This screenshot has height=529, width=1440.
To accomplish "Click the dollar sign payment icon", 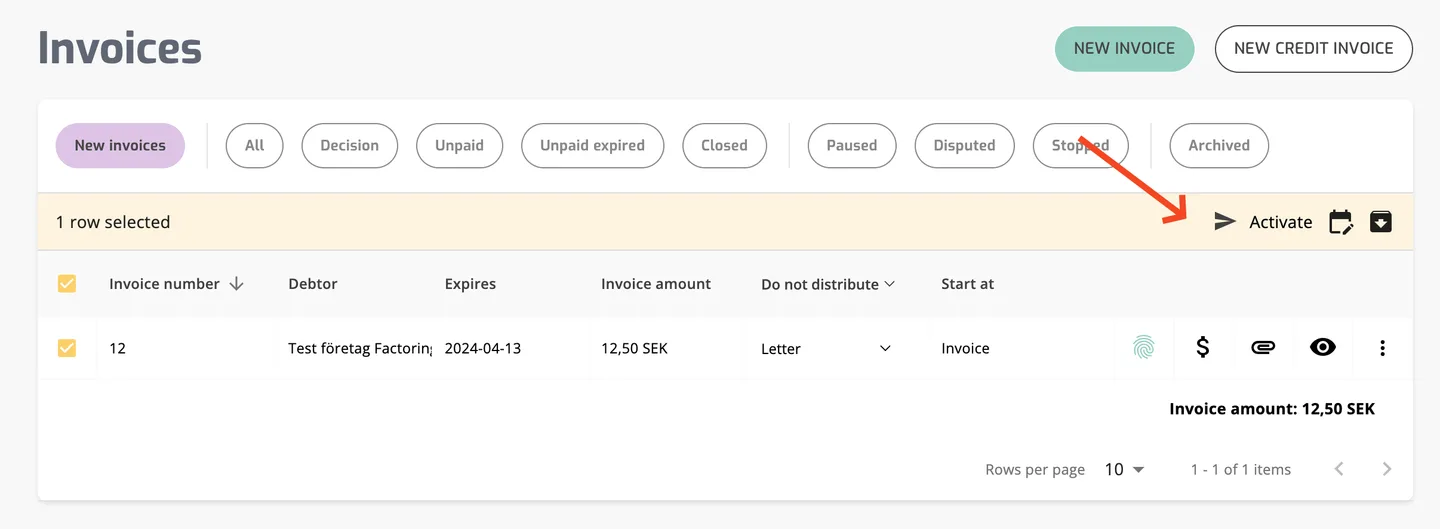I will [1203, 348].
